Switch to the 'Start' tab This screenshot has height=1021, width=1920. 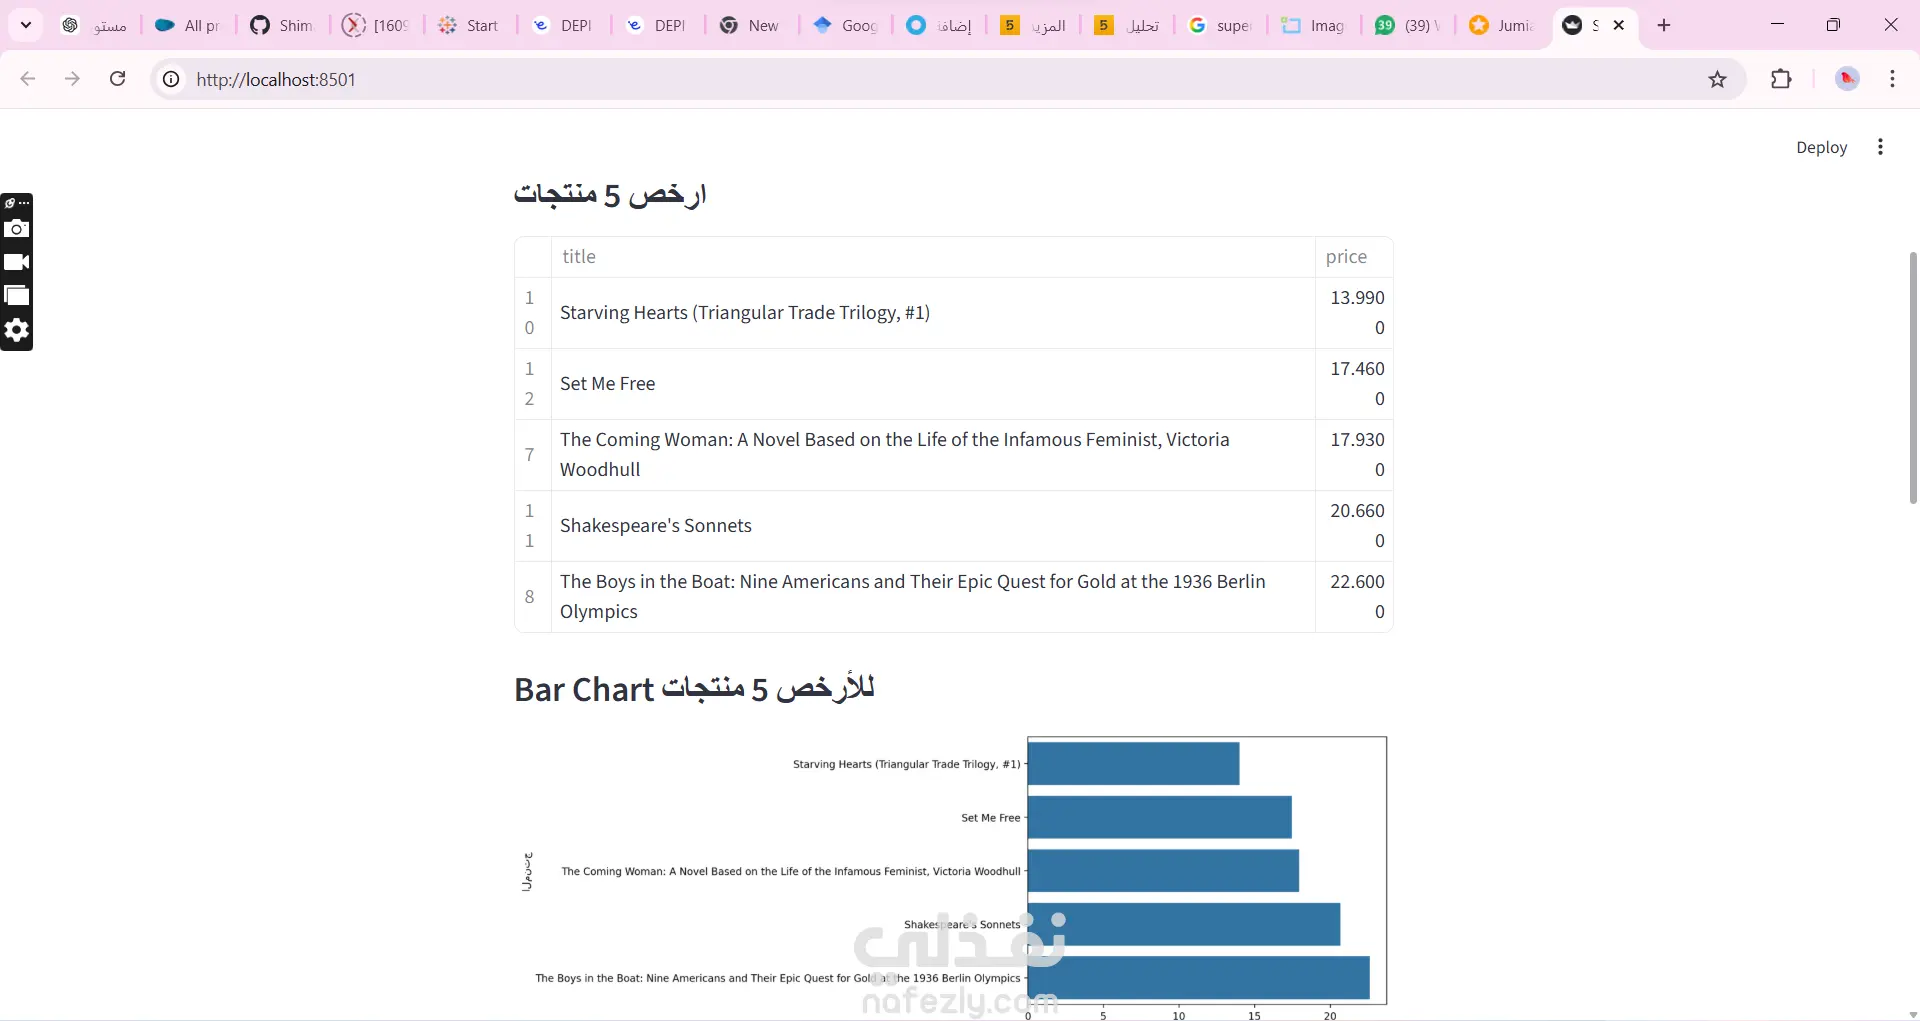pos(469,26)
